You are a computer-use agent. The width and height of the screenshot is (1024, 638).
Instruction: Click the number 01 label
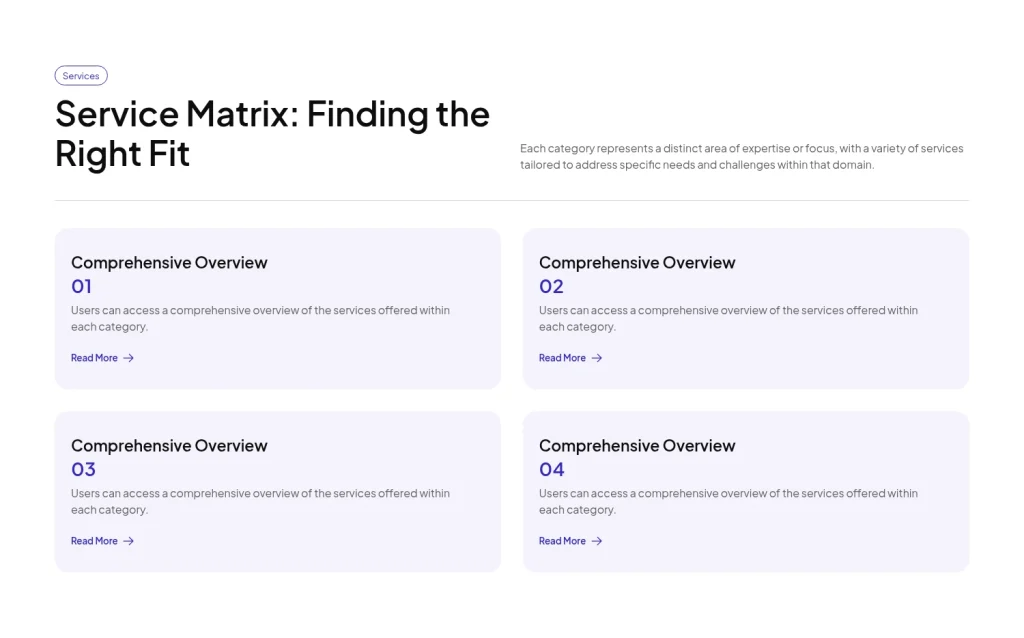pyautogui.click(x=82, y=287)
